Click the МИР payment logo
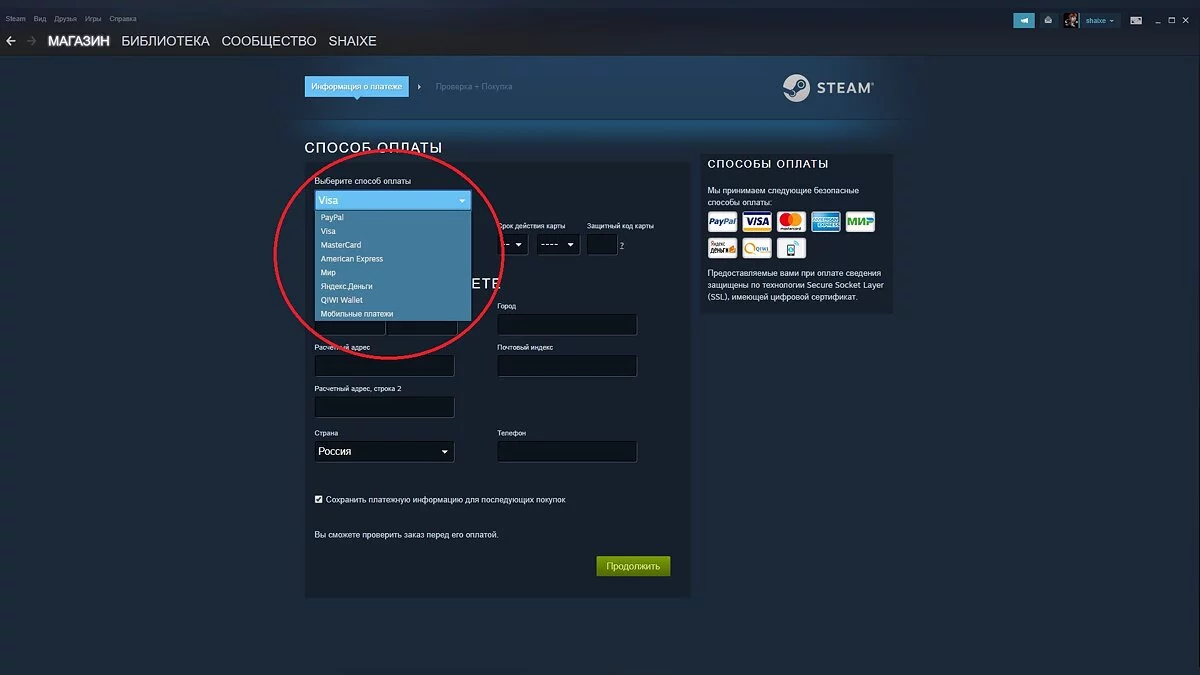This screenshot has height=675, width=1200. [860, 222]
